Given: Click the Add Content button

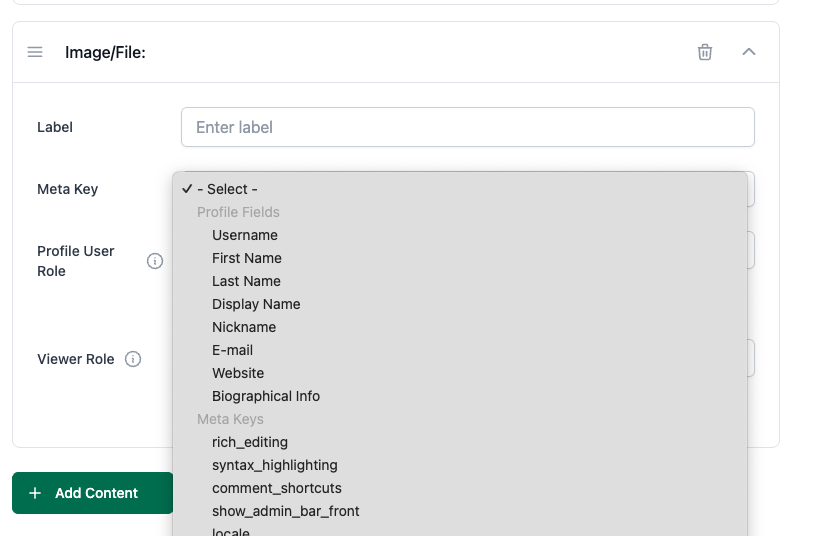Looking at the screenshot, I should tap(93, 493).
